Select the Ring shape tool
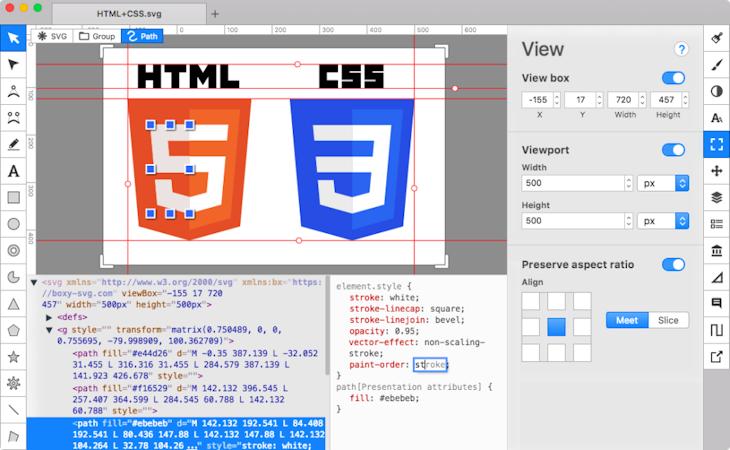The image size is (730, 450). 13,250
